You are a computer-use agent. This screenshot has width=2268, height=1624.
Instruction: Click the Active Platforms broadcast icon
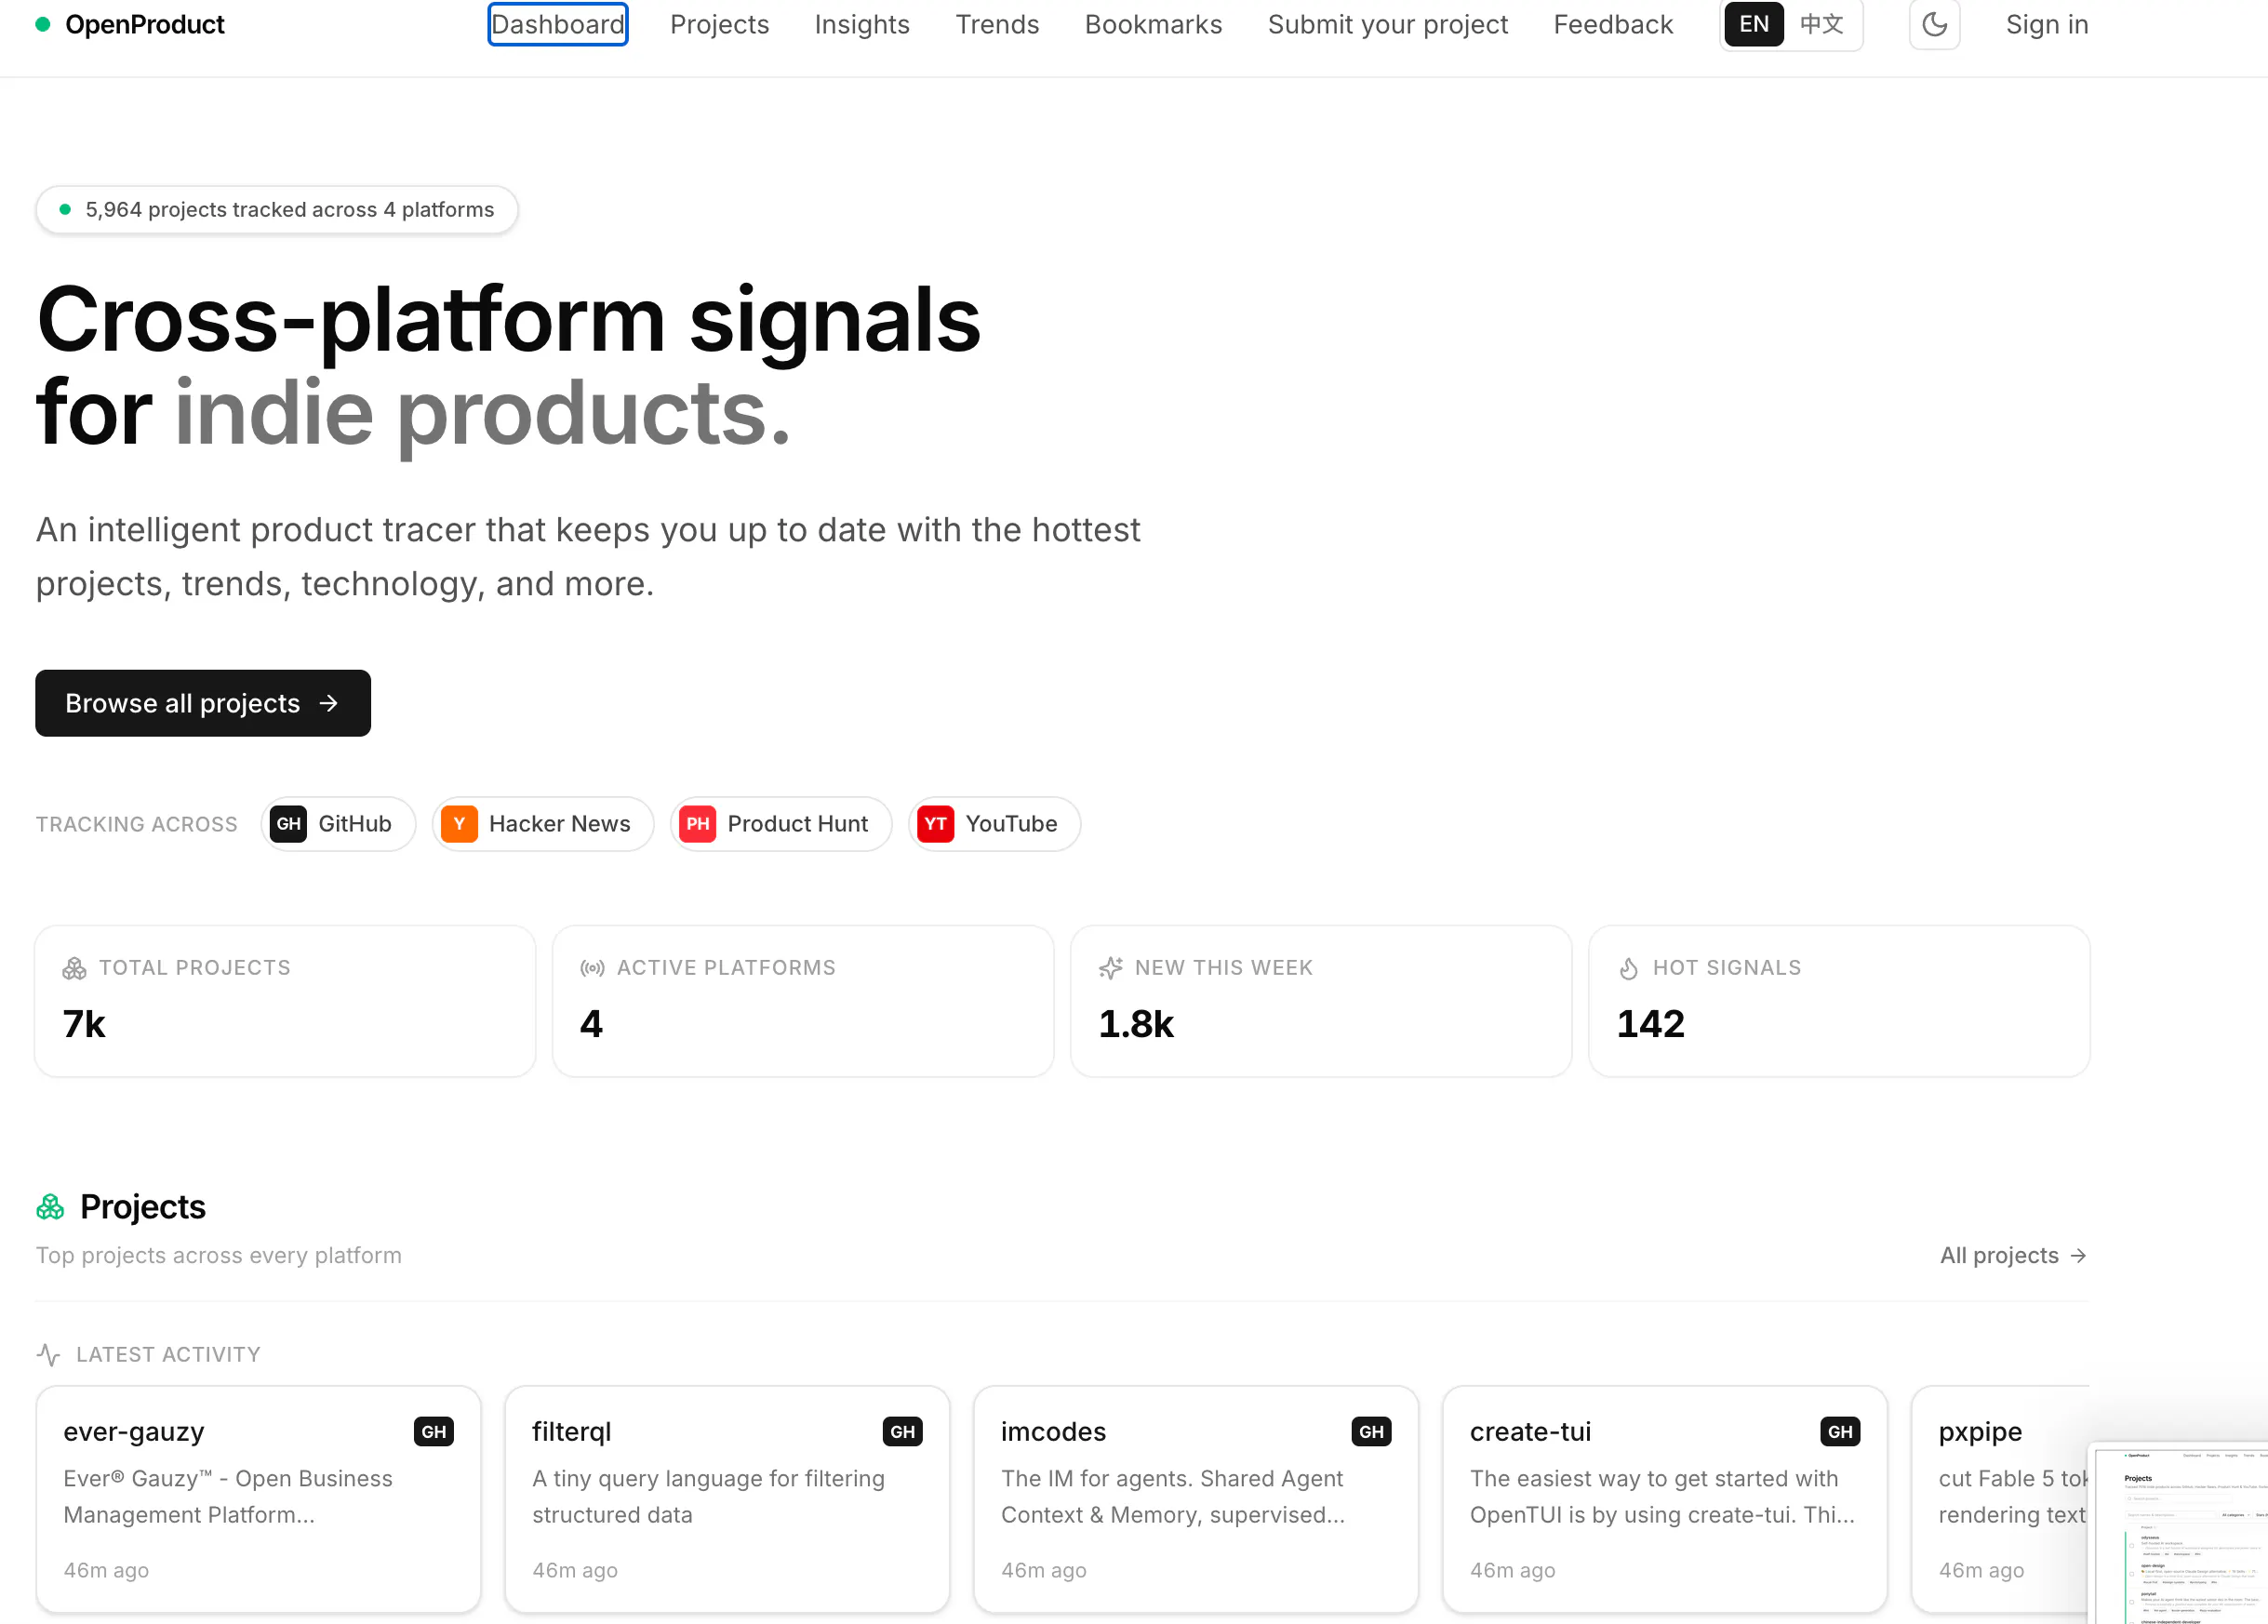click(x=592, y=968)
